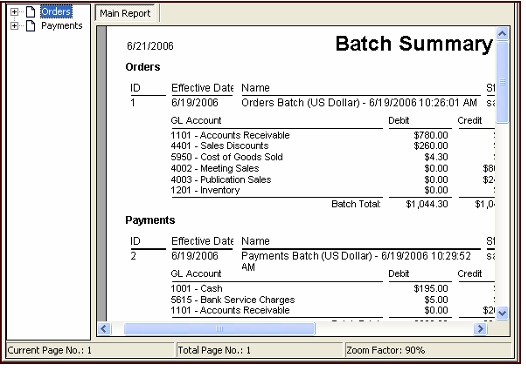Click the report date 6/21/2006
The height and width of the screenshot is (379, 526).
[x=150, y=46]
